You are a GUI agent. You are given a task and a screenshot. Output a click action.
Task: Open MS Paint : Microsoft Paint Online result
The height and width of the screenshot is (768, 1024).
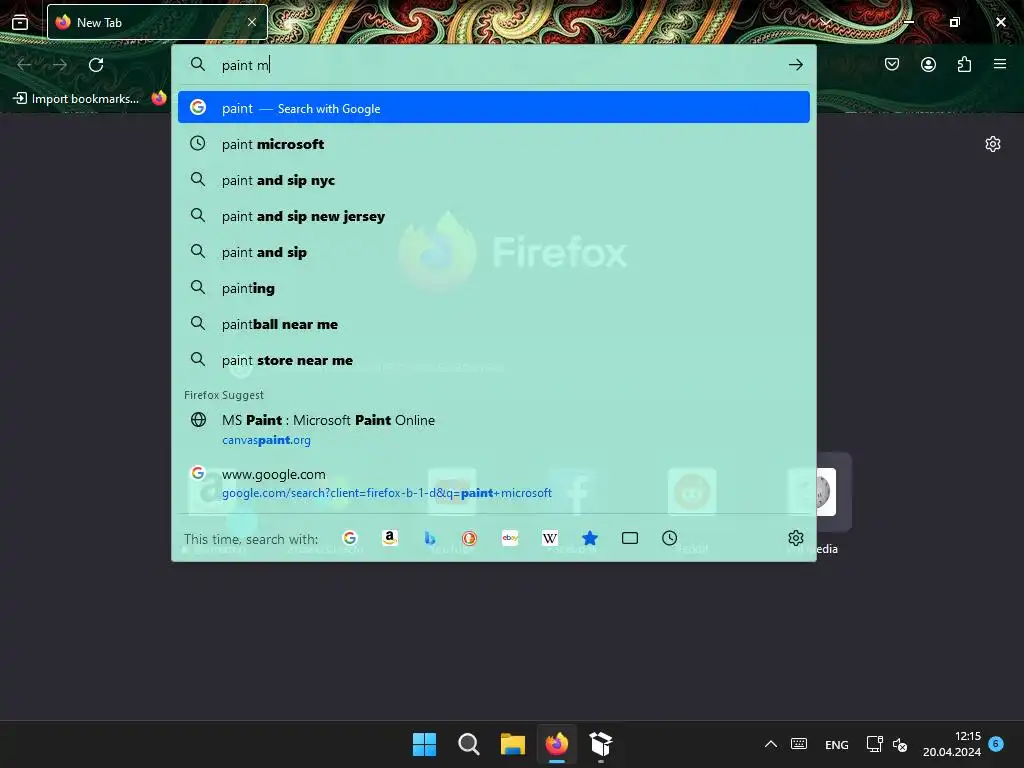(494, 429)
